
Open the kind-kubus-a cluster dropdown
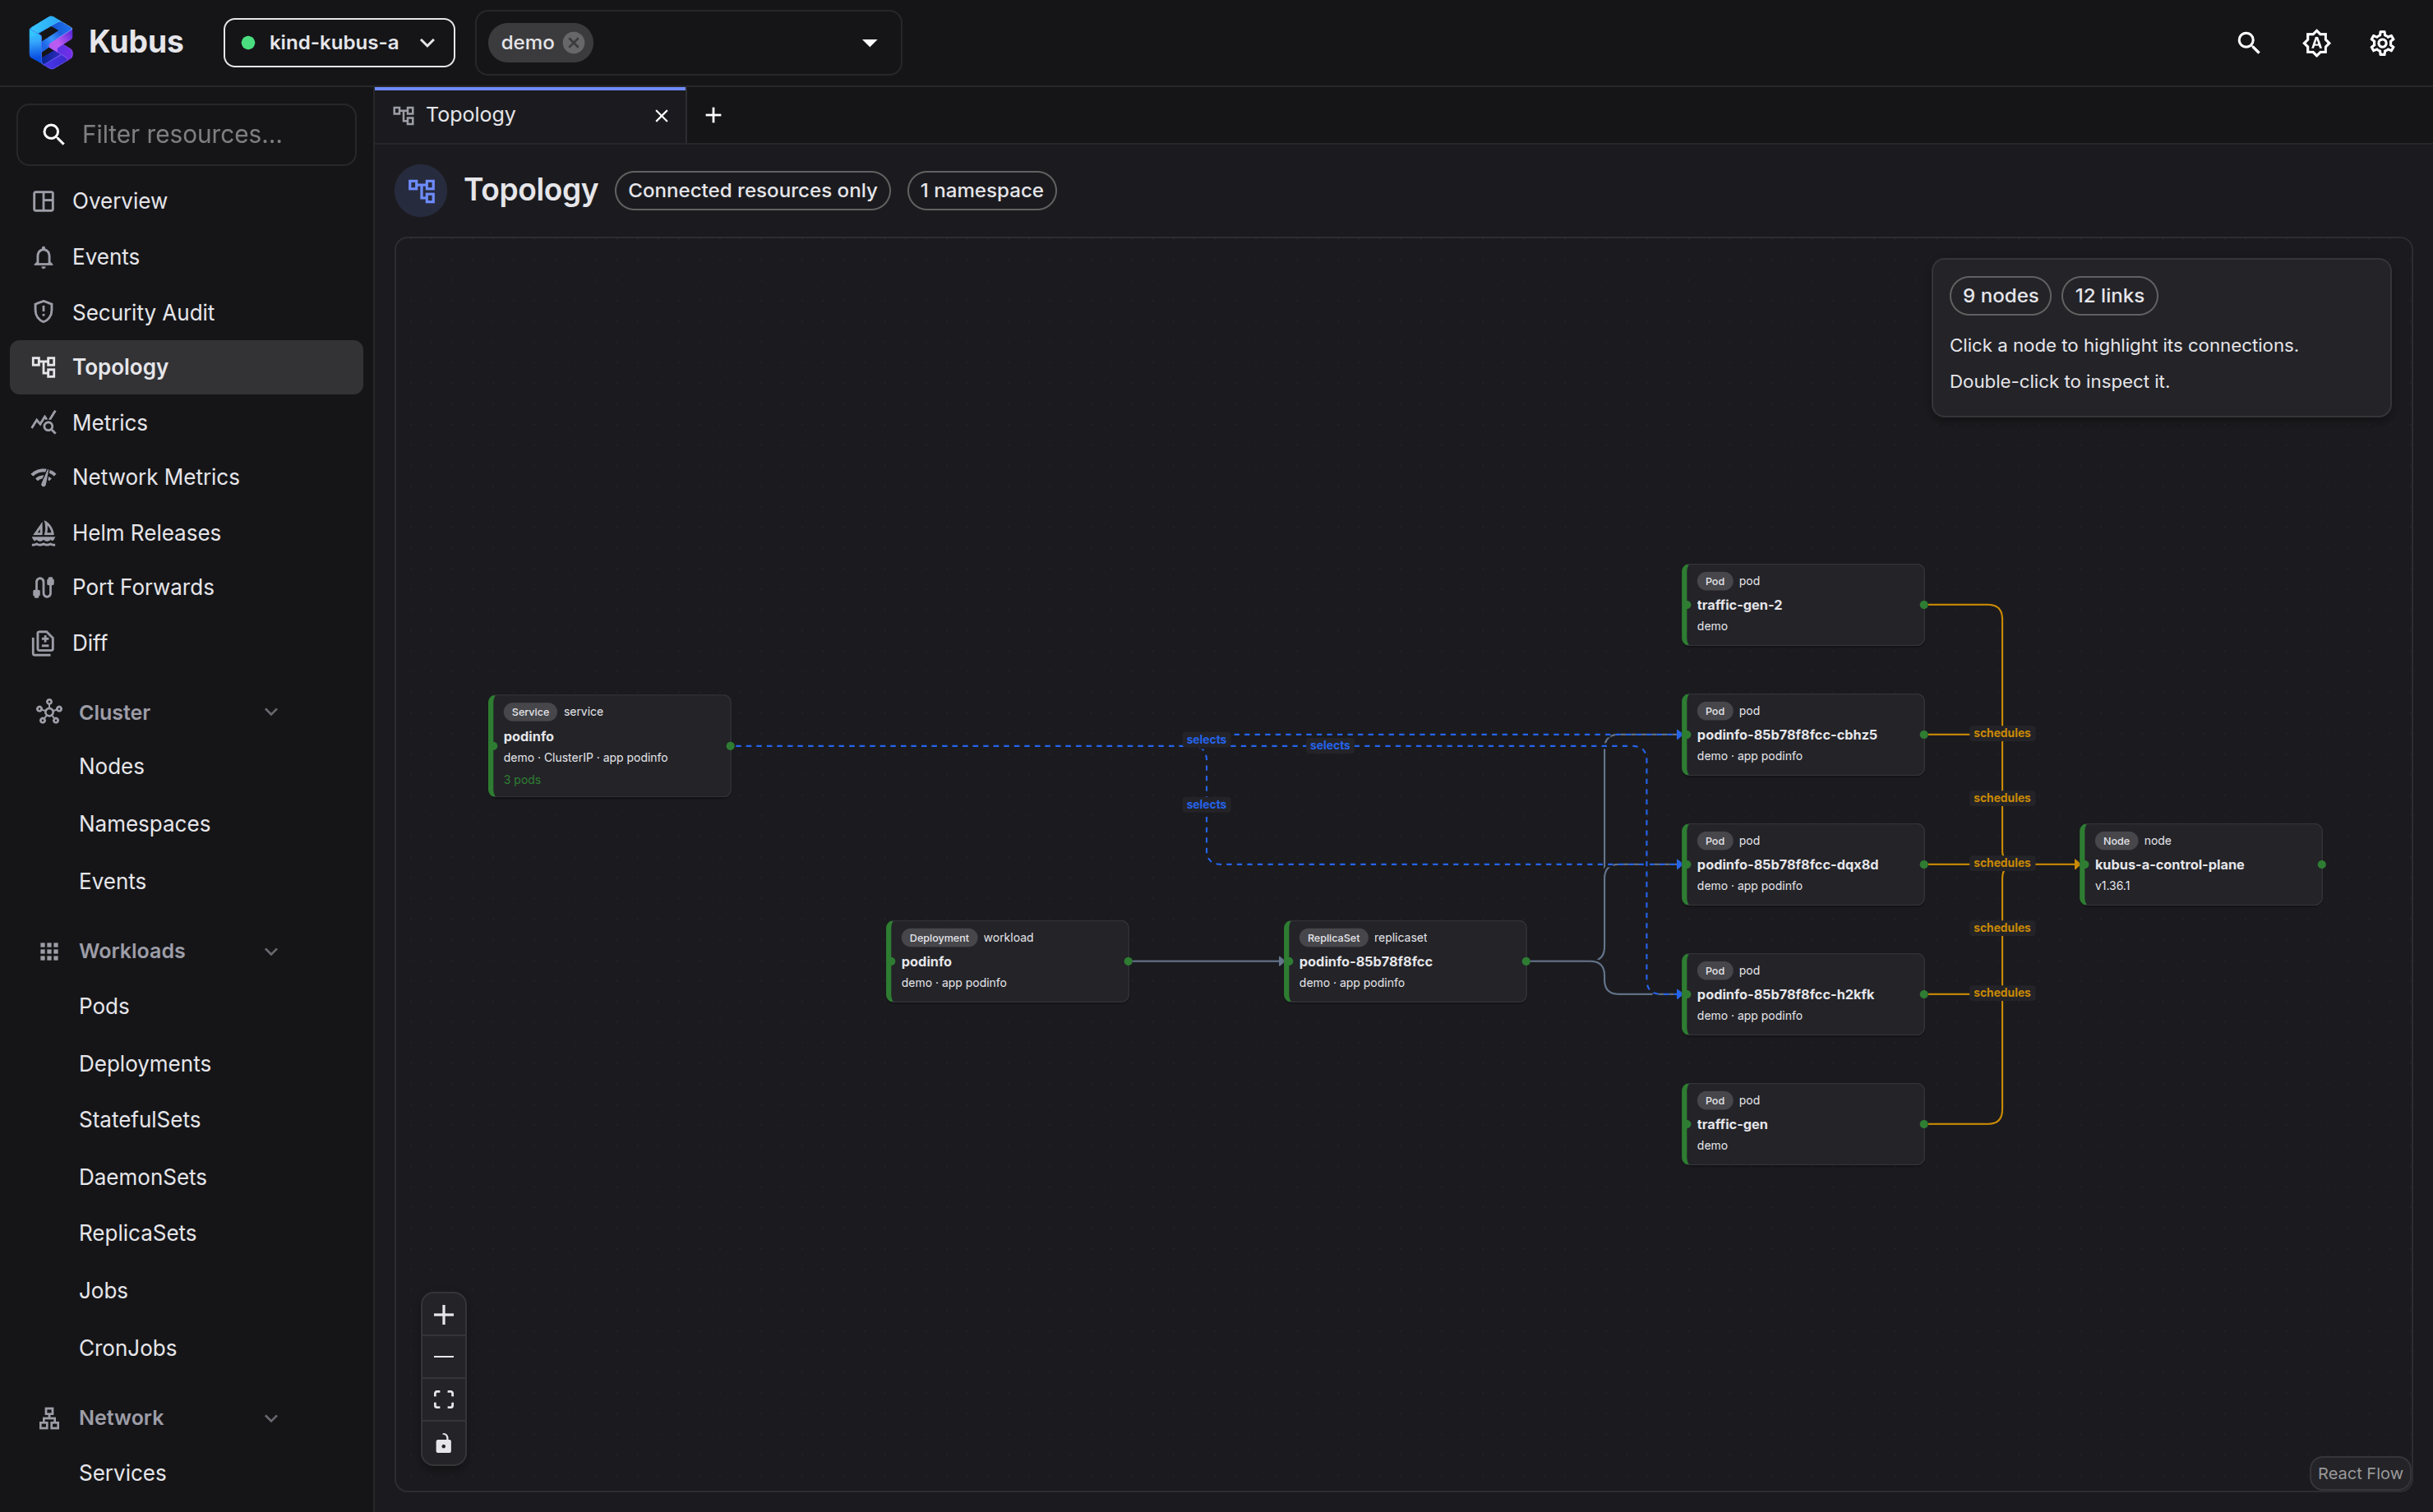tap(339, 43)
